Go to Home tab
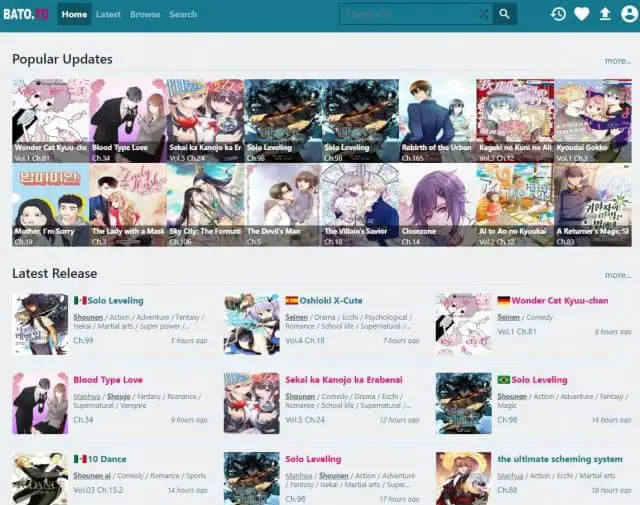Viewport: 640px width, 505px height. tap(74, 14)
